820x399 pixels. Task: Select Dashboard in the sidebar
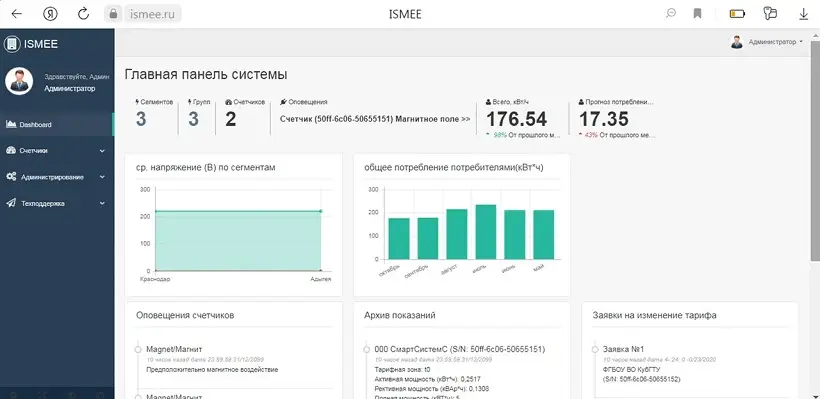[x=56, y=124]
